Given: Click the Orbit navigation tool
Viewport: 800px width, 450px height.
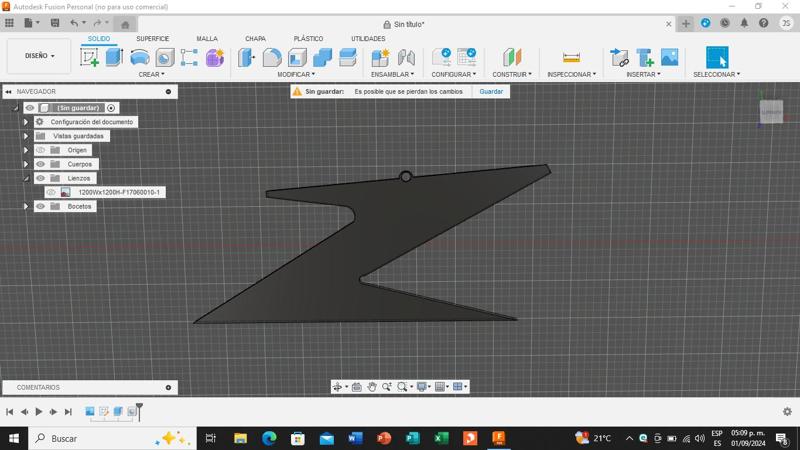Looking at the screenshot, I should pos(337,387).
